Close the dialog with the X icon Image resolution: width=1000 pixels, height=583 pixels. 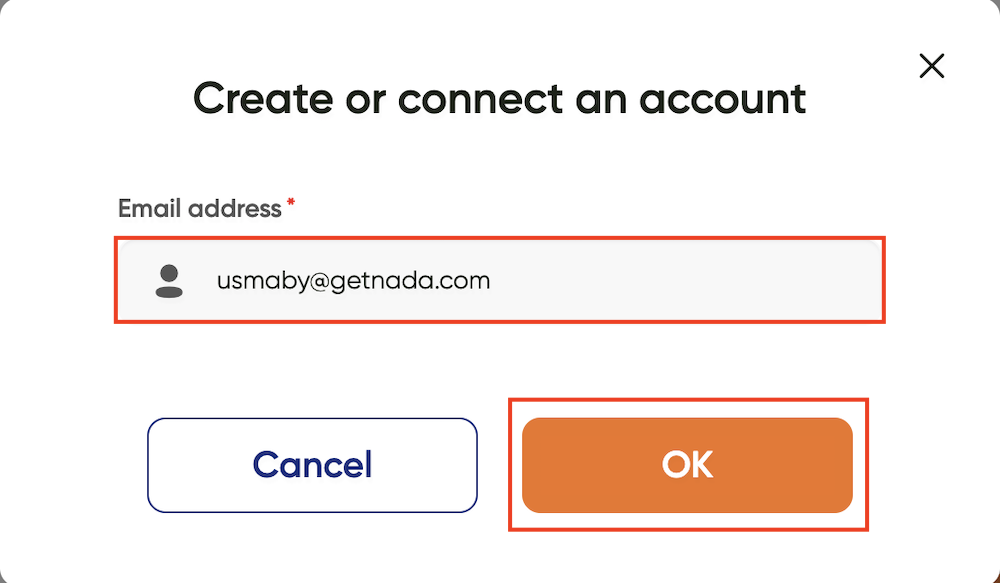(931, 66)
